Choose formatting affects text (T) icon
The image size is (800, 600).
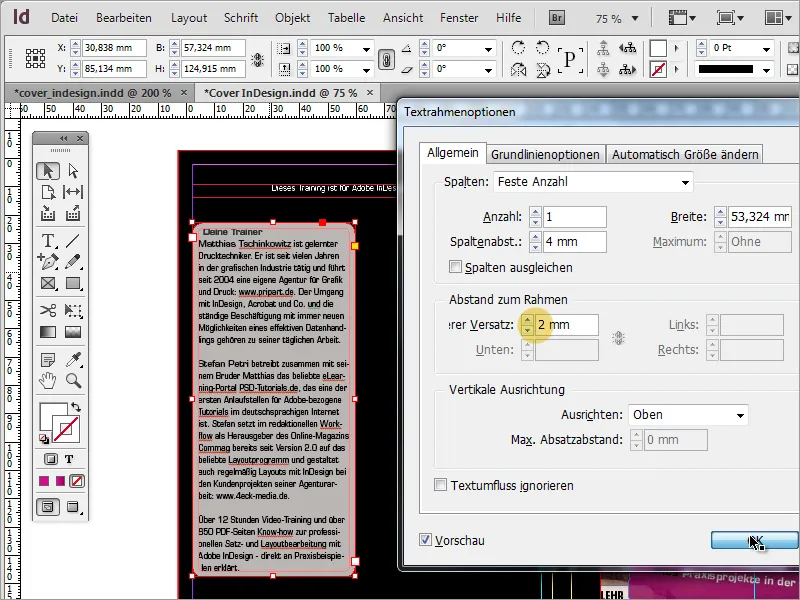tap(69, 459)
